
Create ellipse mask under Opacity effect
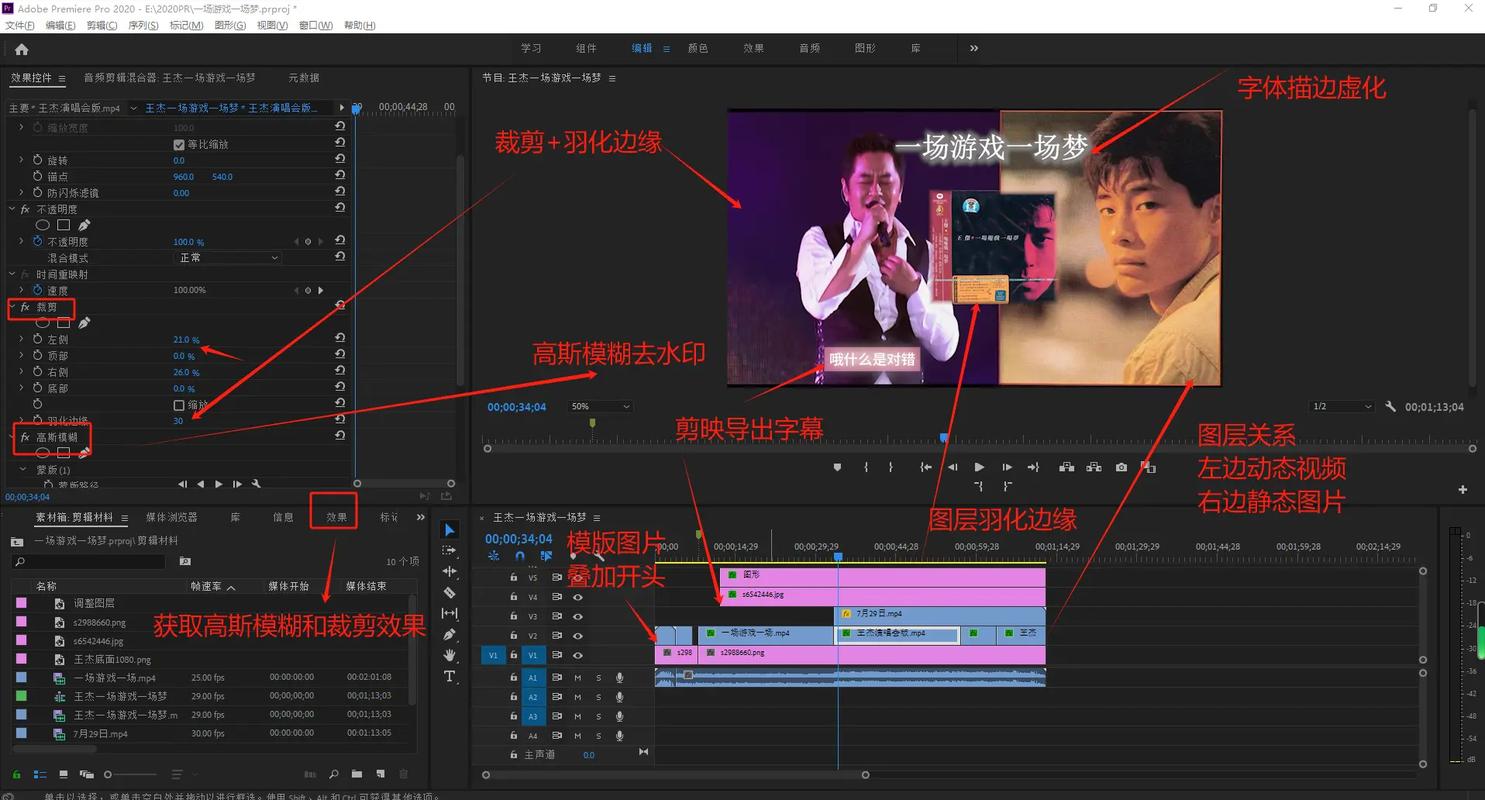[x=43, y=225]
